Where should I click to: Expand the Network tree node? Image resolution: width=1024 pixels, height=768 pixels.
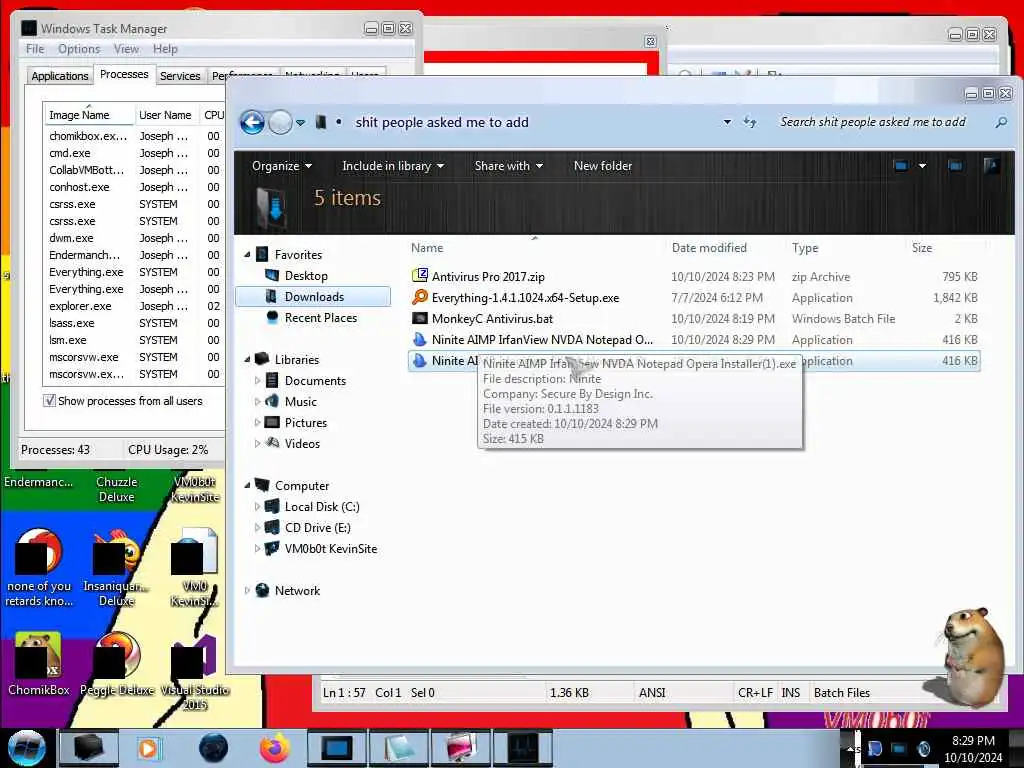tap(248, 591)
